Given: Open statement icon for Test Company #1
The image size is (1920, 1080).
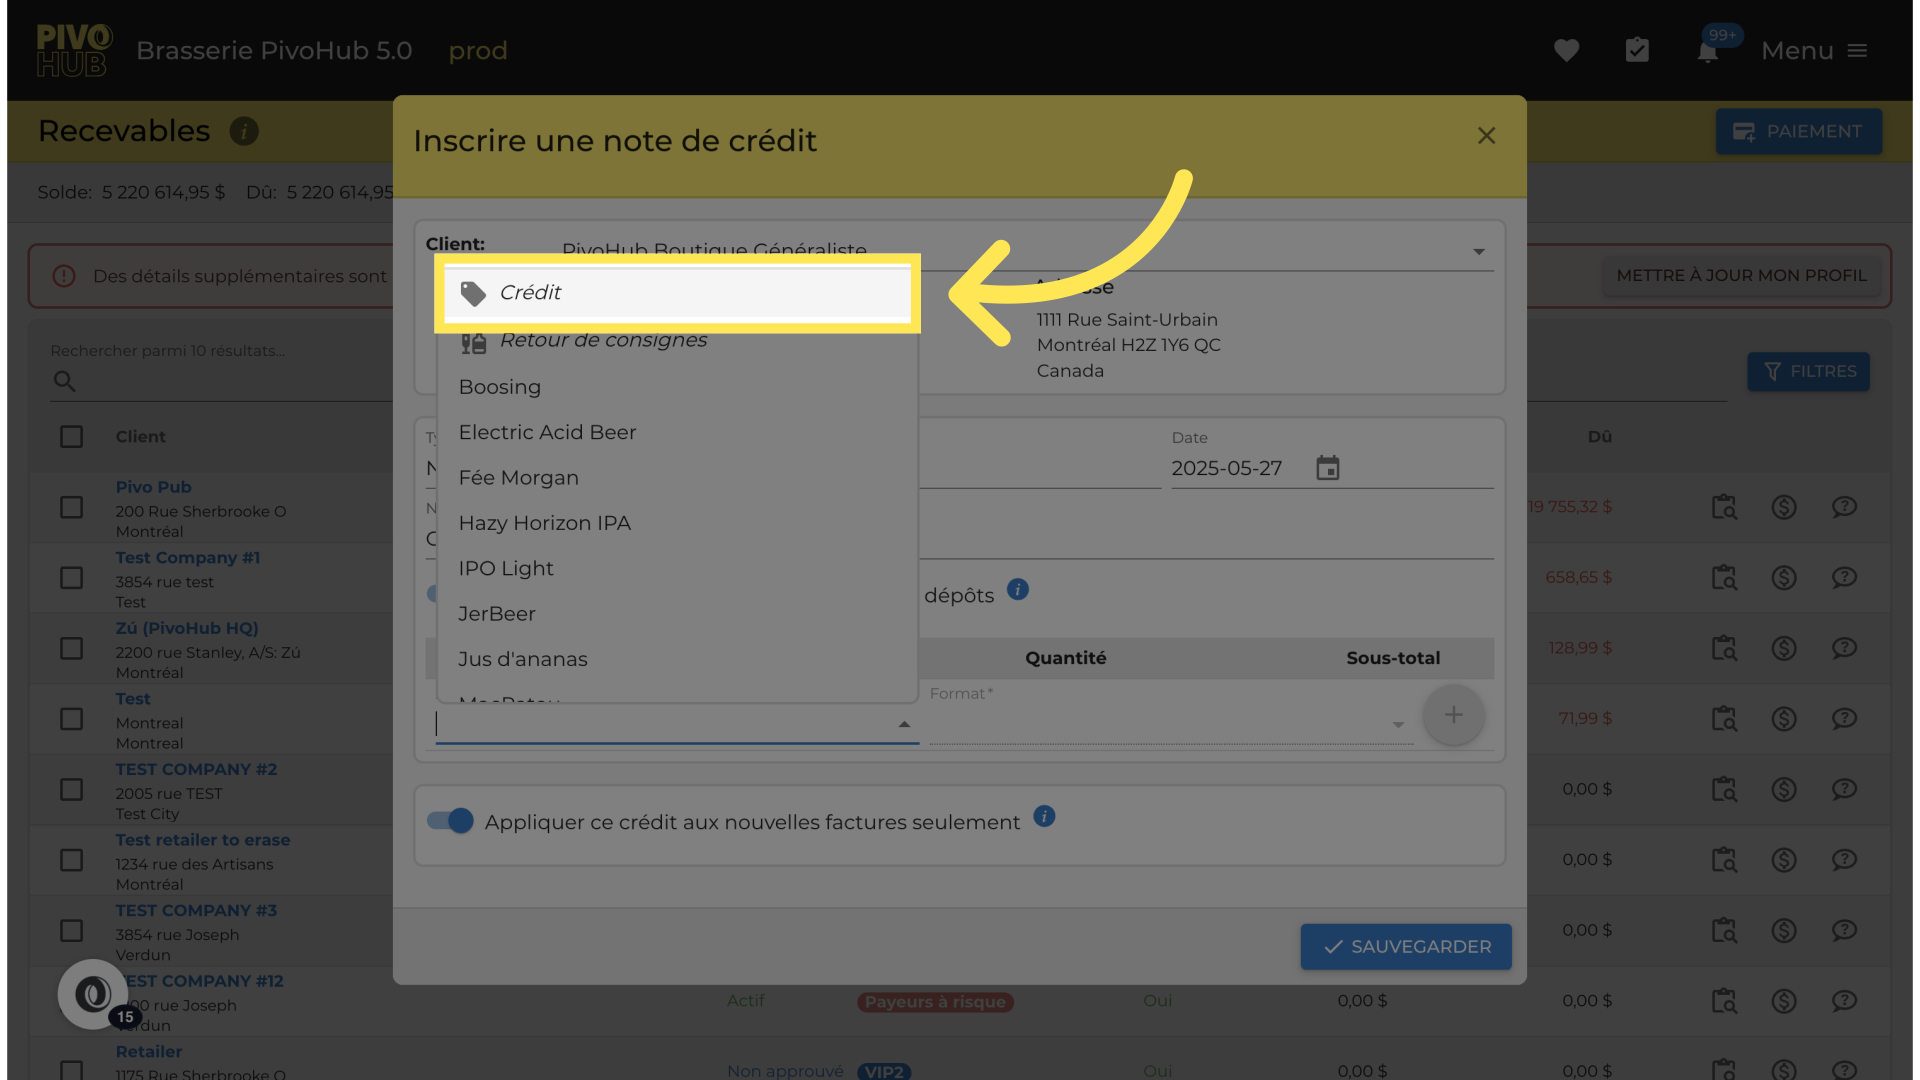Looking at the screenshot, I should (x=1724, y=578).
